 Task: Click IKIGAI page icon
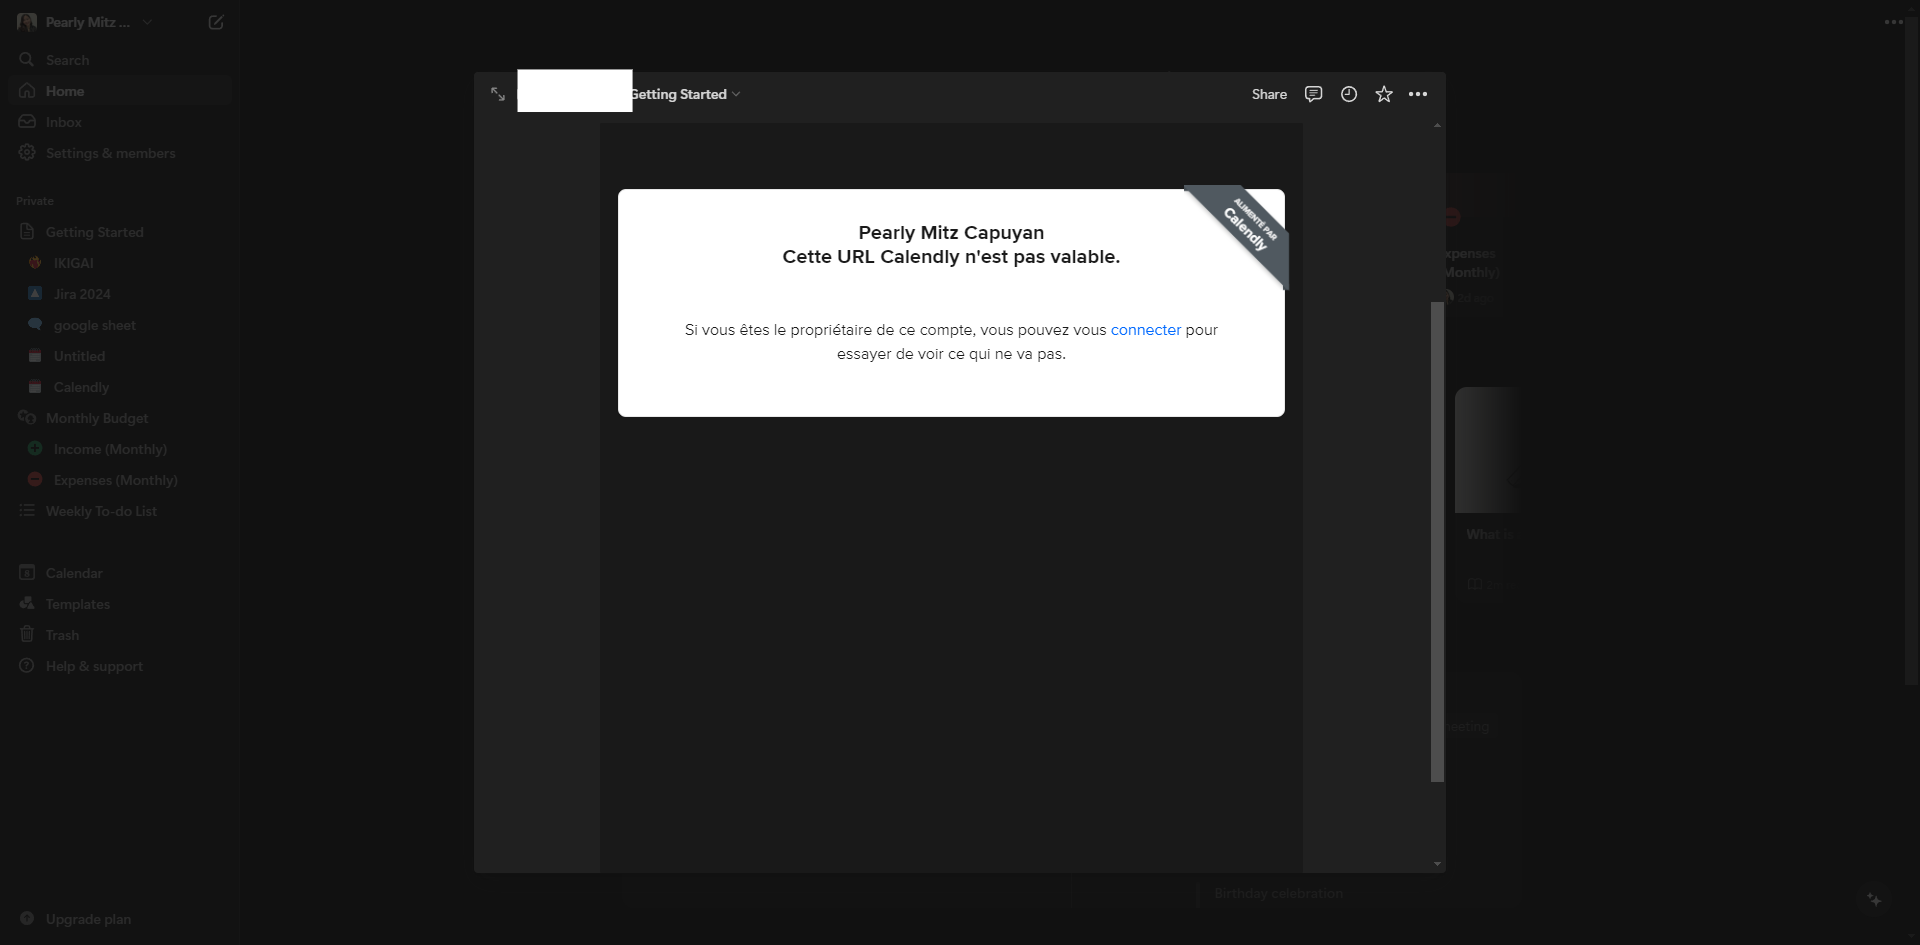(x=35, y=262)
